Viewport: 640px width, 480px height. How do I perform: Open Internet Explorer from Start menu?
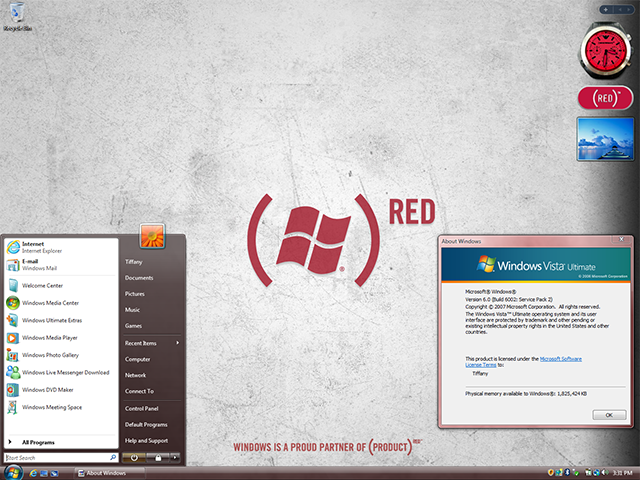[x=40, y=246]
